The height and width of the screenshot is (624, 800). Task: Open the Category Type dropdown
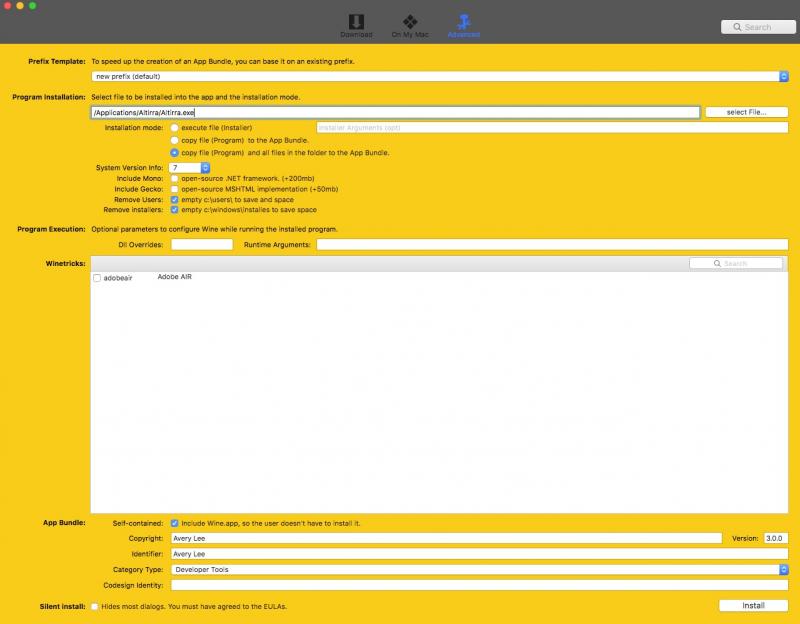(480, 569)
